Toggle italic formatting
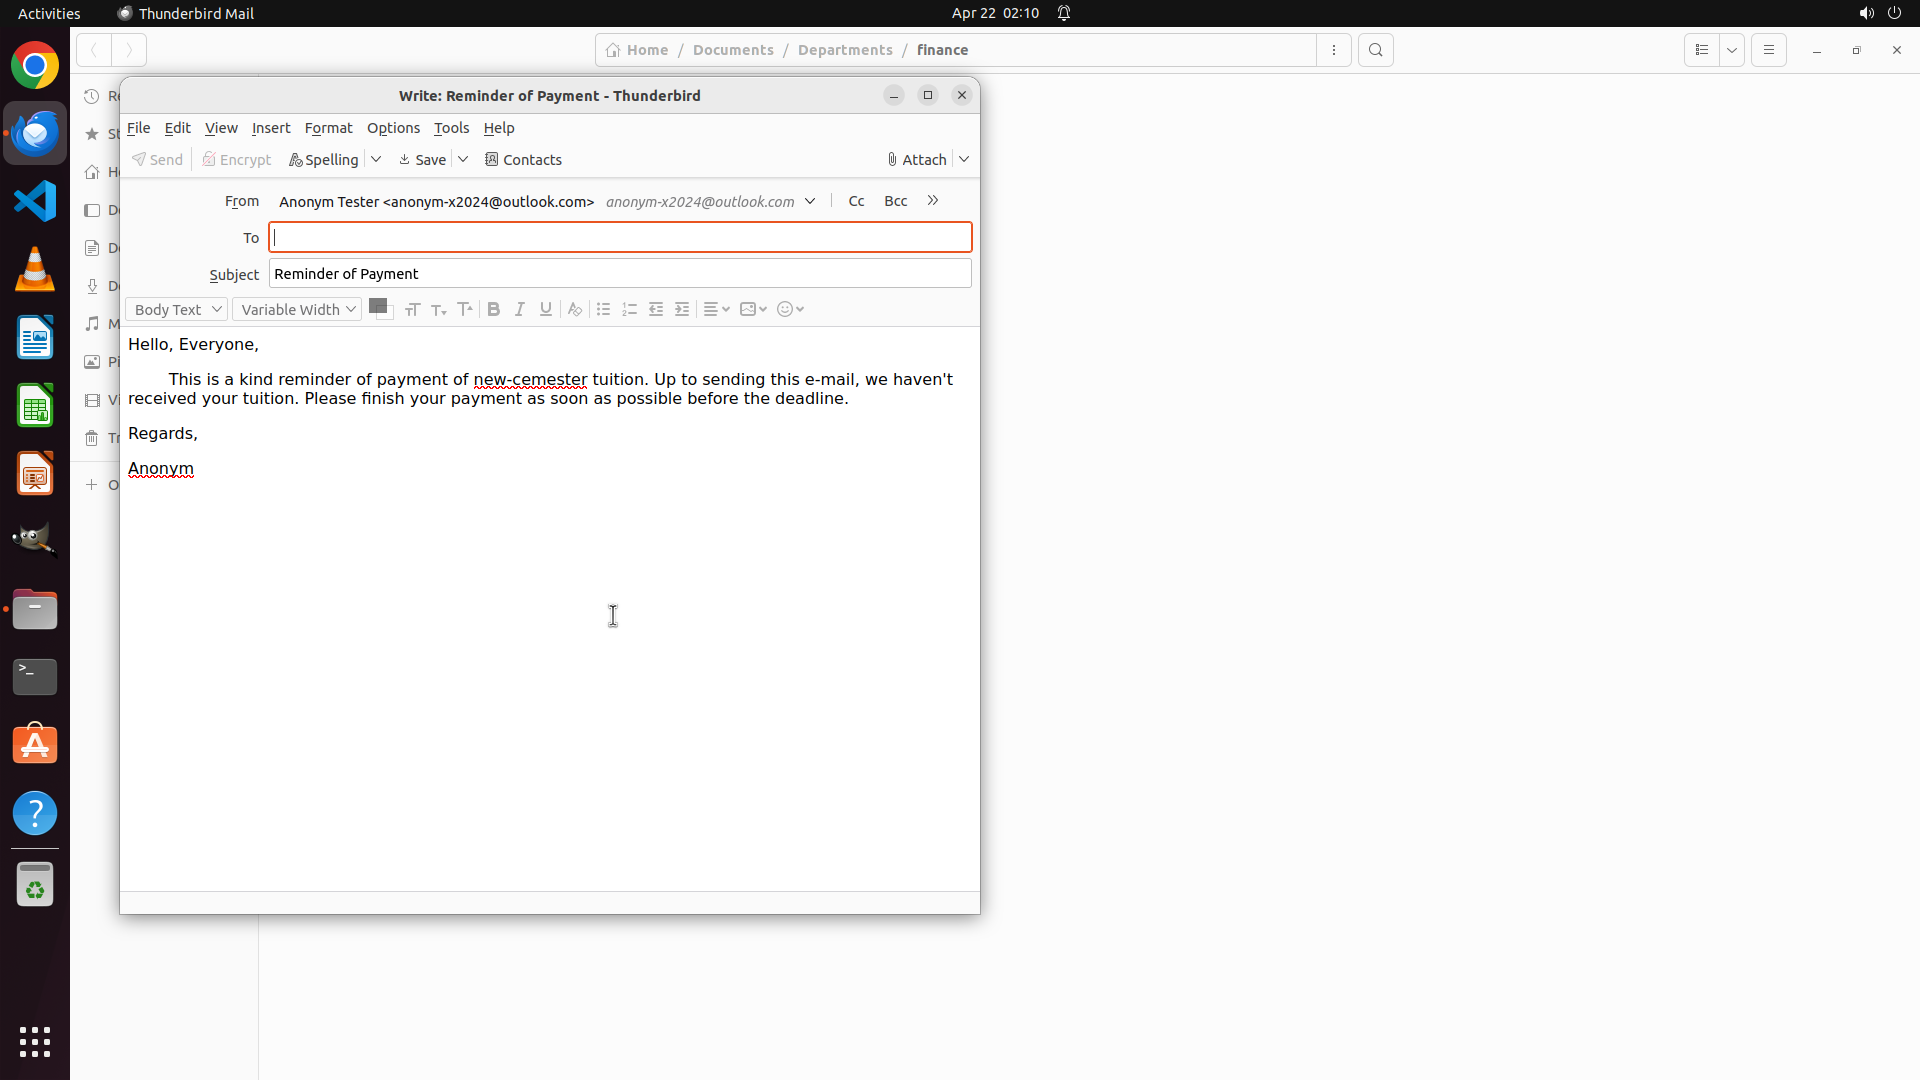Viewport: 1920px width, 1080px height. (519, 309)
